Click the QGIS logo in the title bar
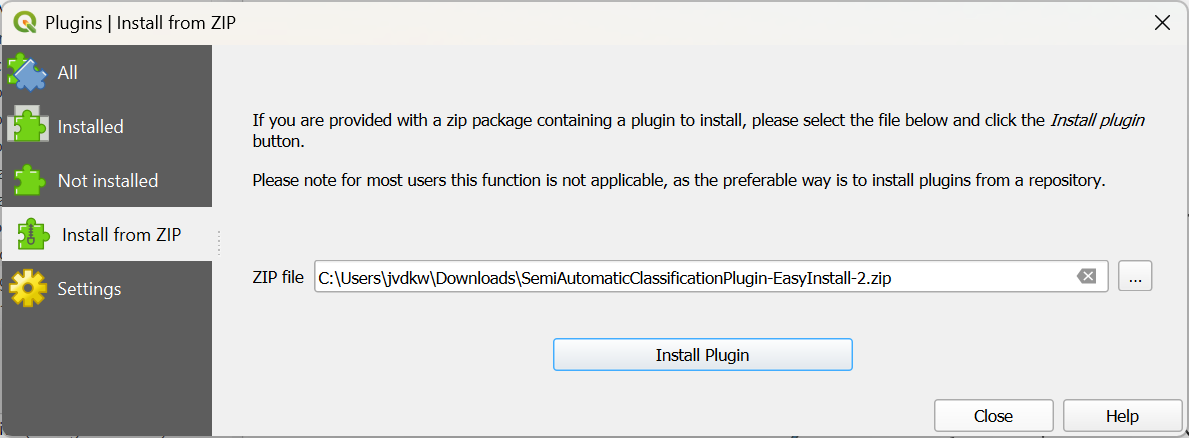 pos(25,22)
